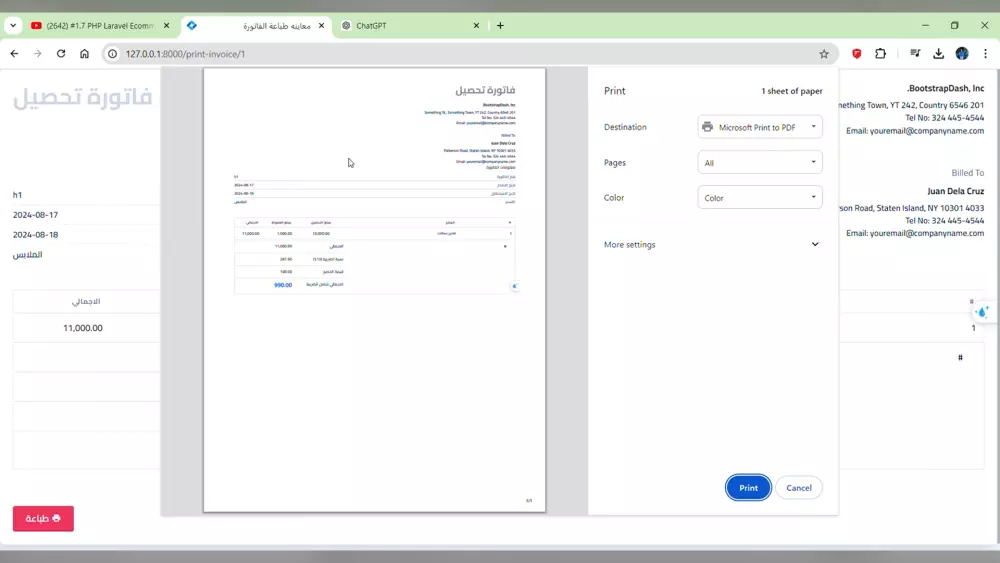Open the Downloads icon
The height and width of the screenshot is (563, 1000).
938,54
